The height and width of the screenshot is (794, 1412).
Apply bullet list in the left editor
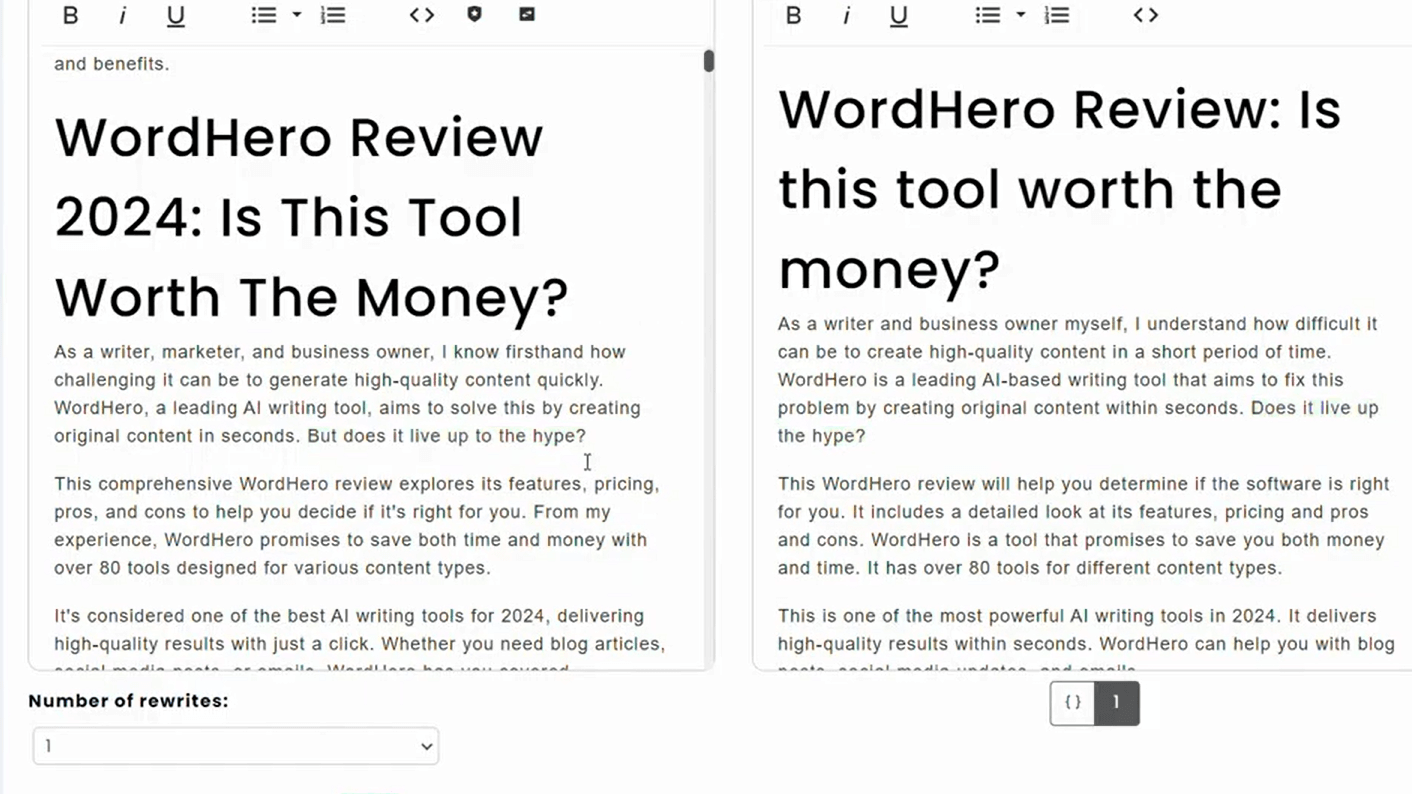point(264,15)
